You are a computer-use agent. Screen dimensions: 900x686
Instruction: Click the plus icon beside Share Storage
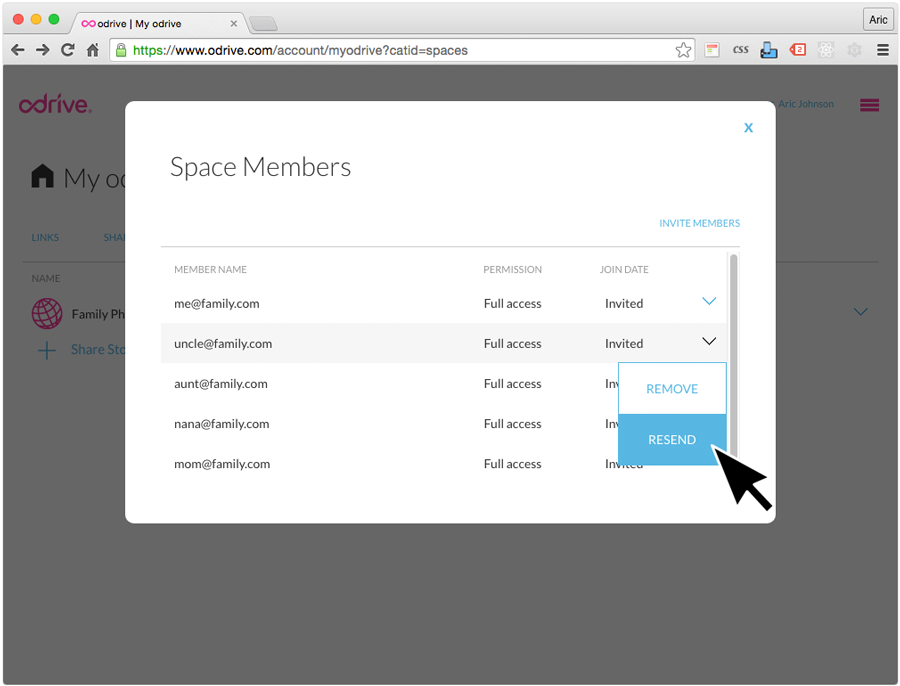coord(46,350)
